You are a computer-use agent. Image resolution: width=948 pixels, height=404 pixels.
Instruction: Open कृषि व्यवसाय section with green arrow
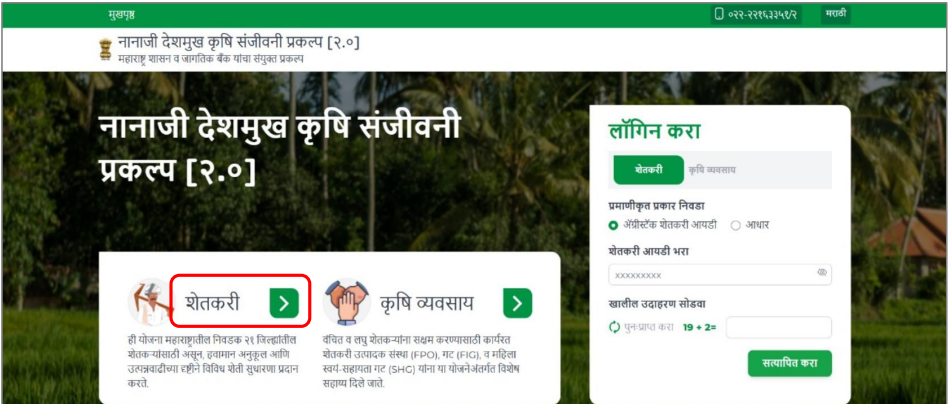[x=518, y=303]
